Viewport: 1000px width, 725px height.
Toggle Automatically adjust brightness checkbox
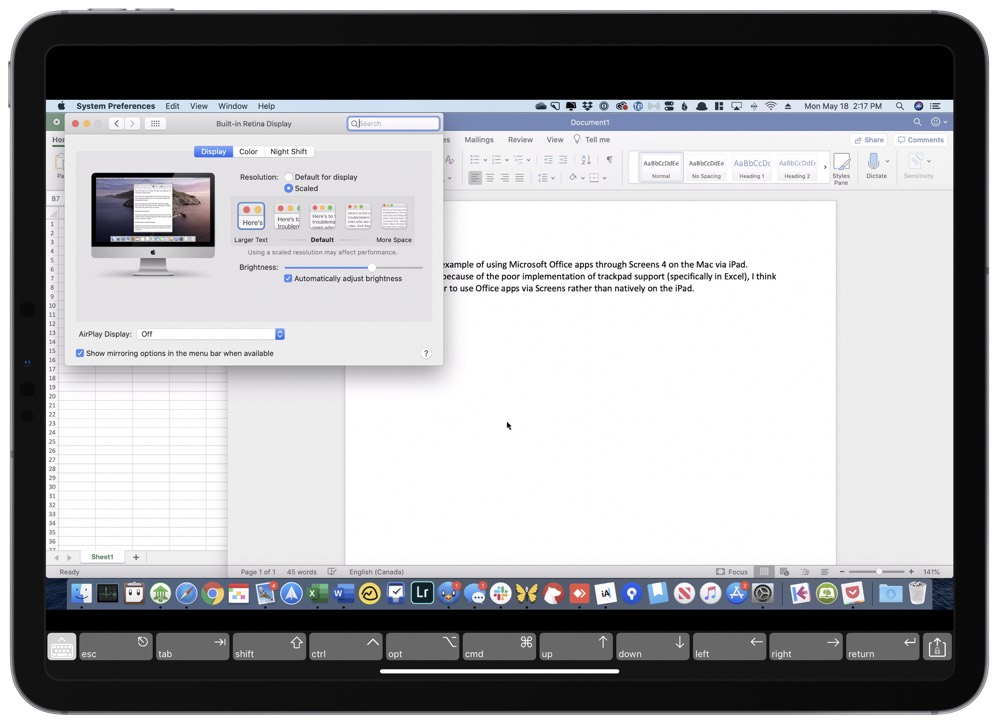click(x=288, y=279)
